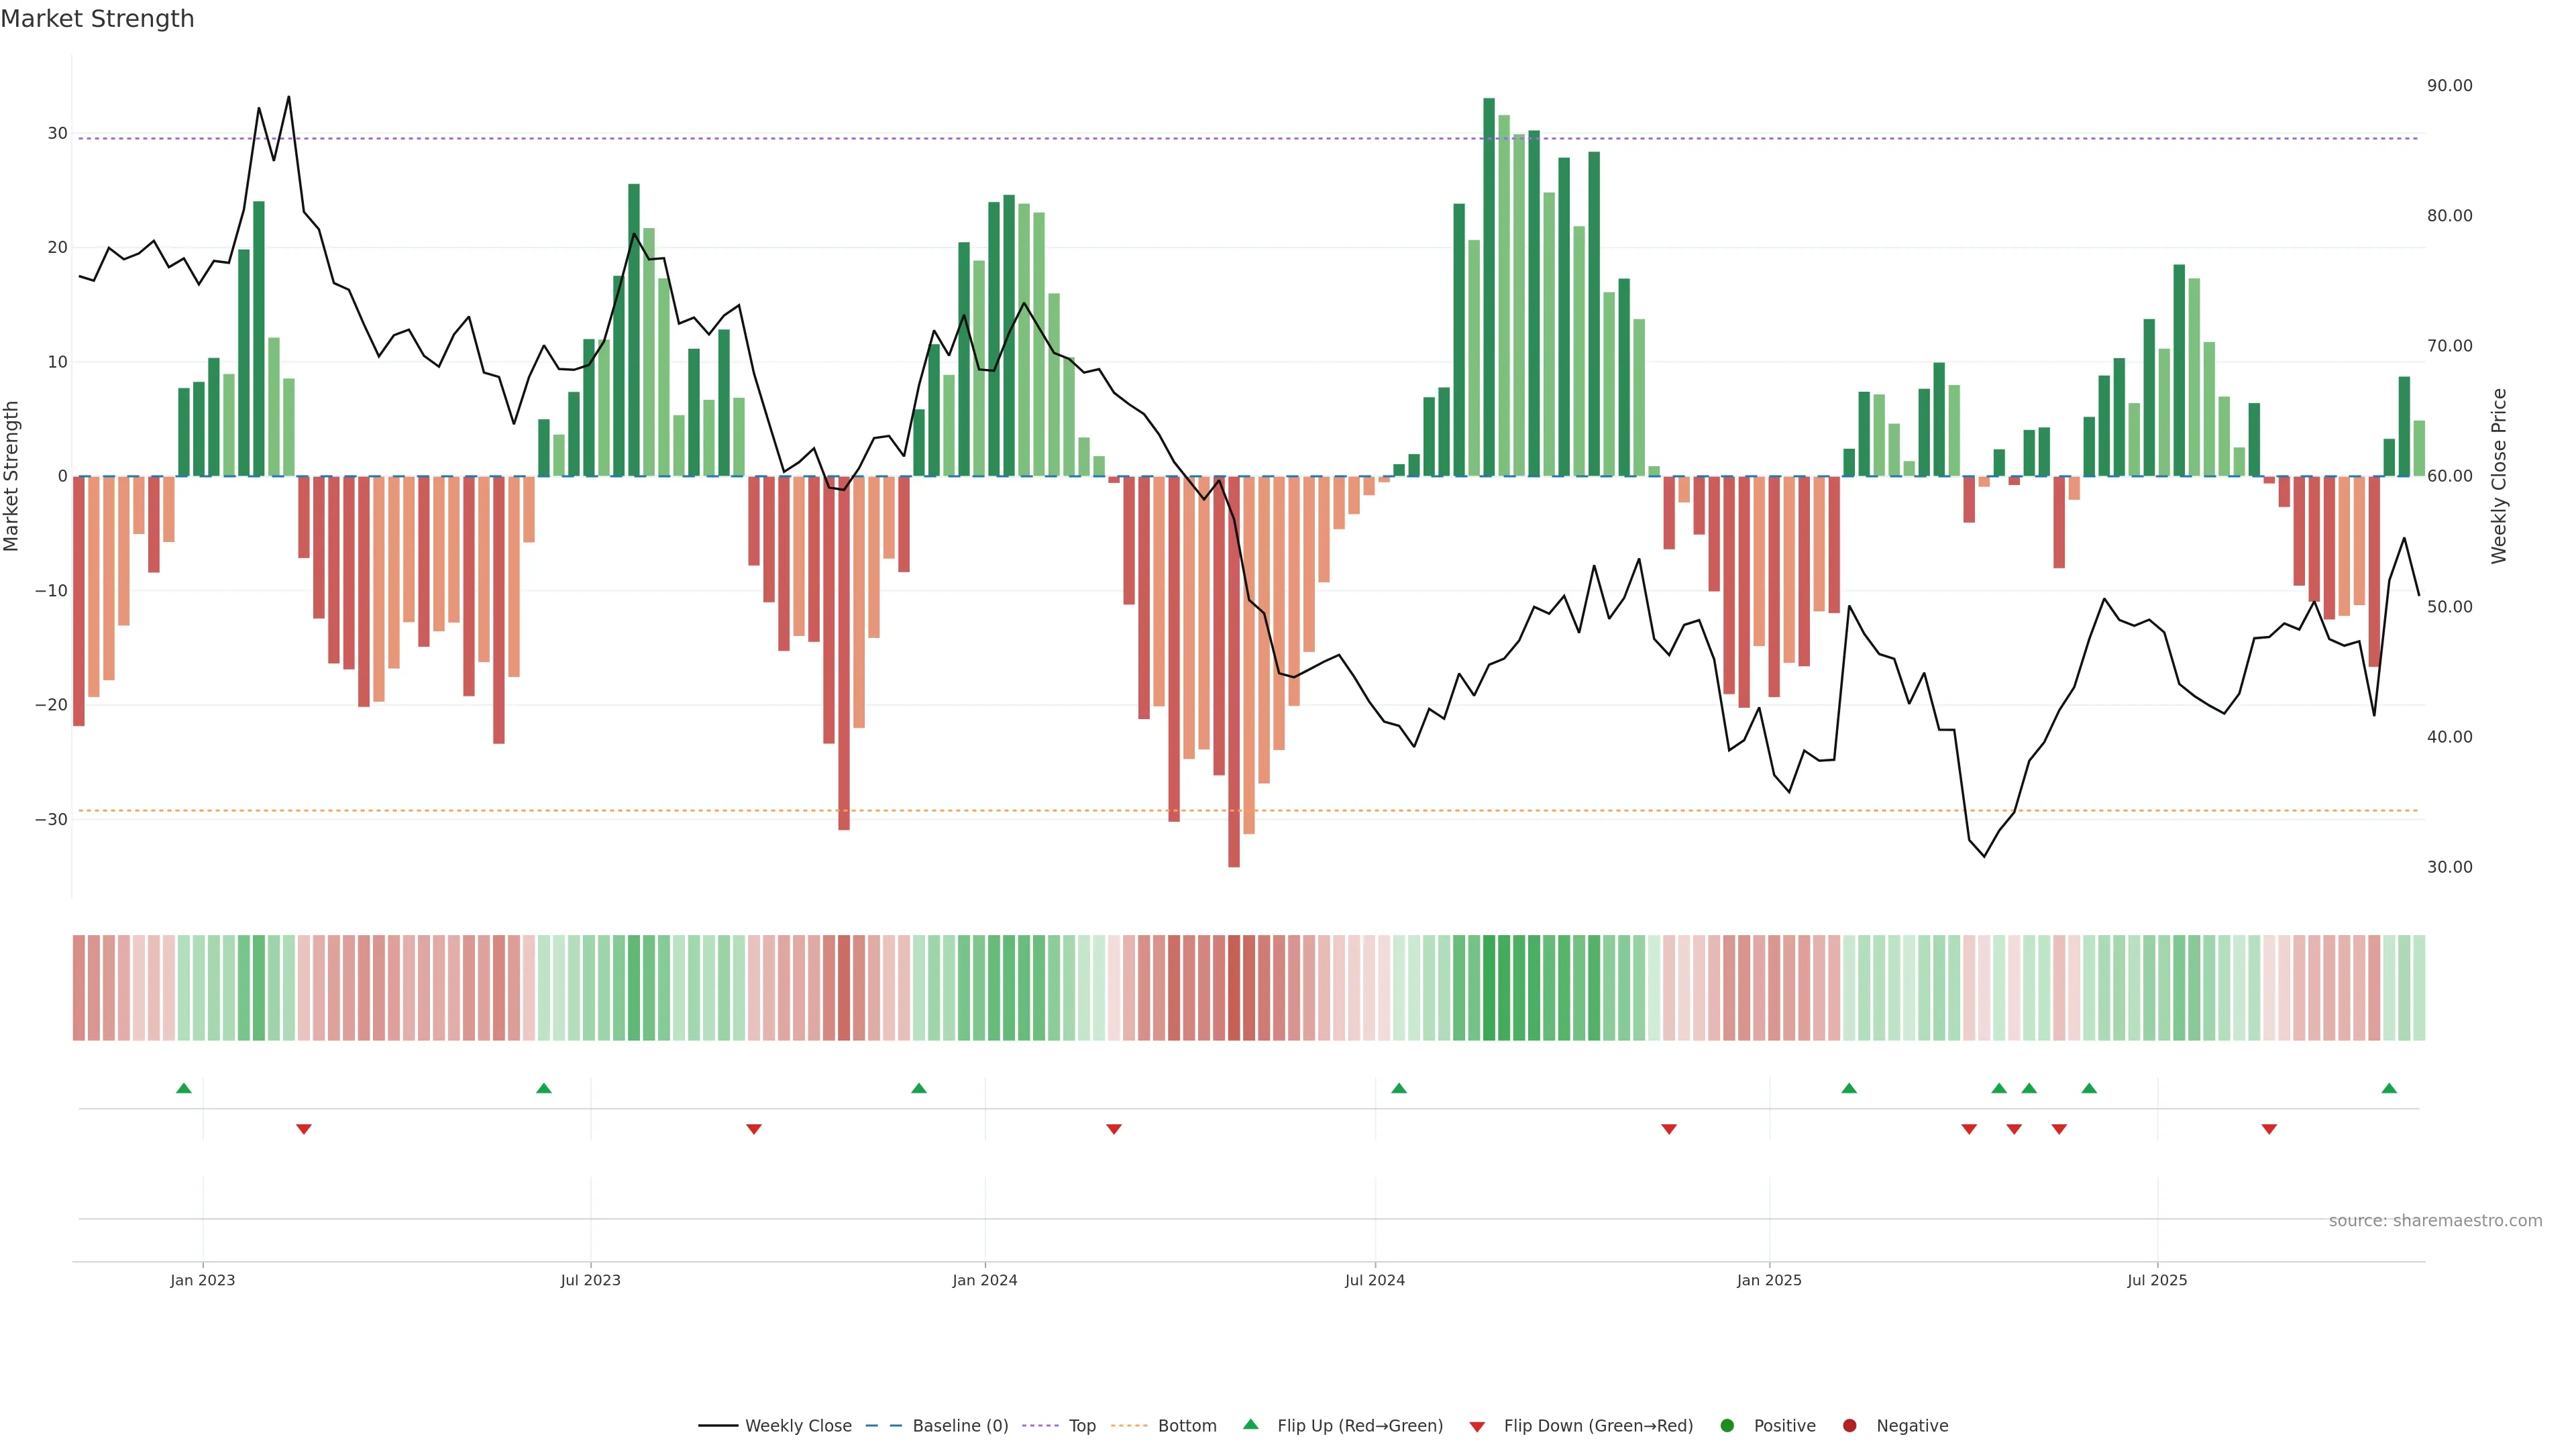Viewport: 2576px width, 1449px height.
Task: Click last green flip-up triangle at far right
Action: click(2389, 1088)
